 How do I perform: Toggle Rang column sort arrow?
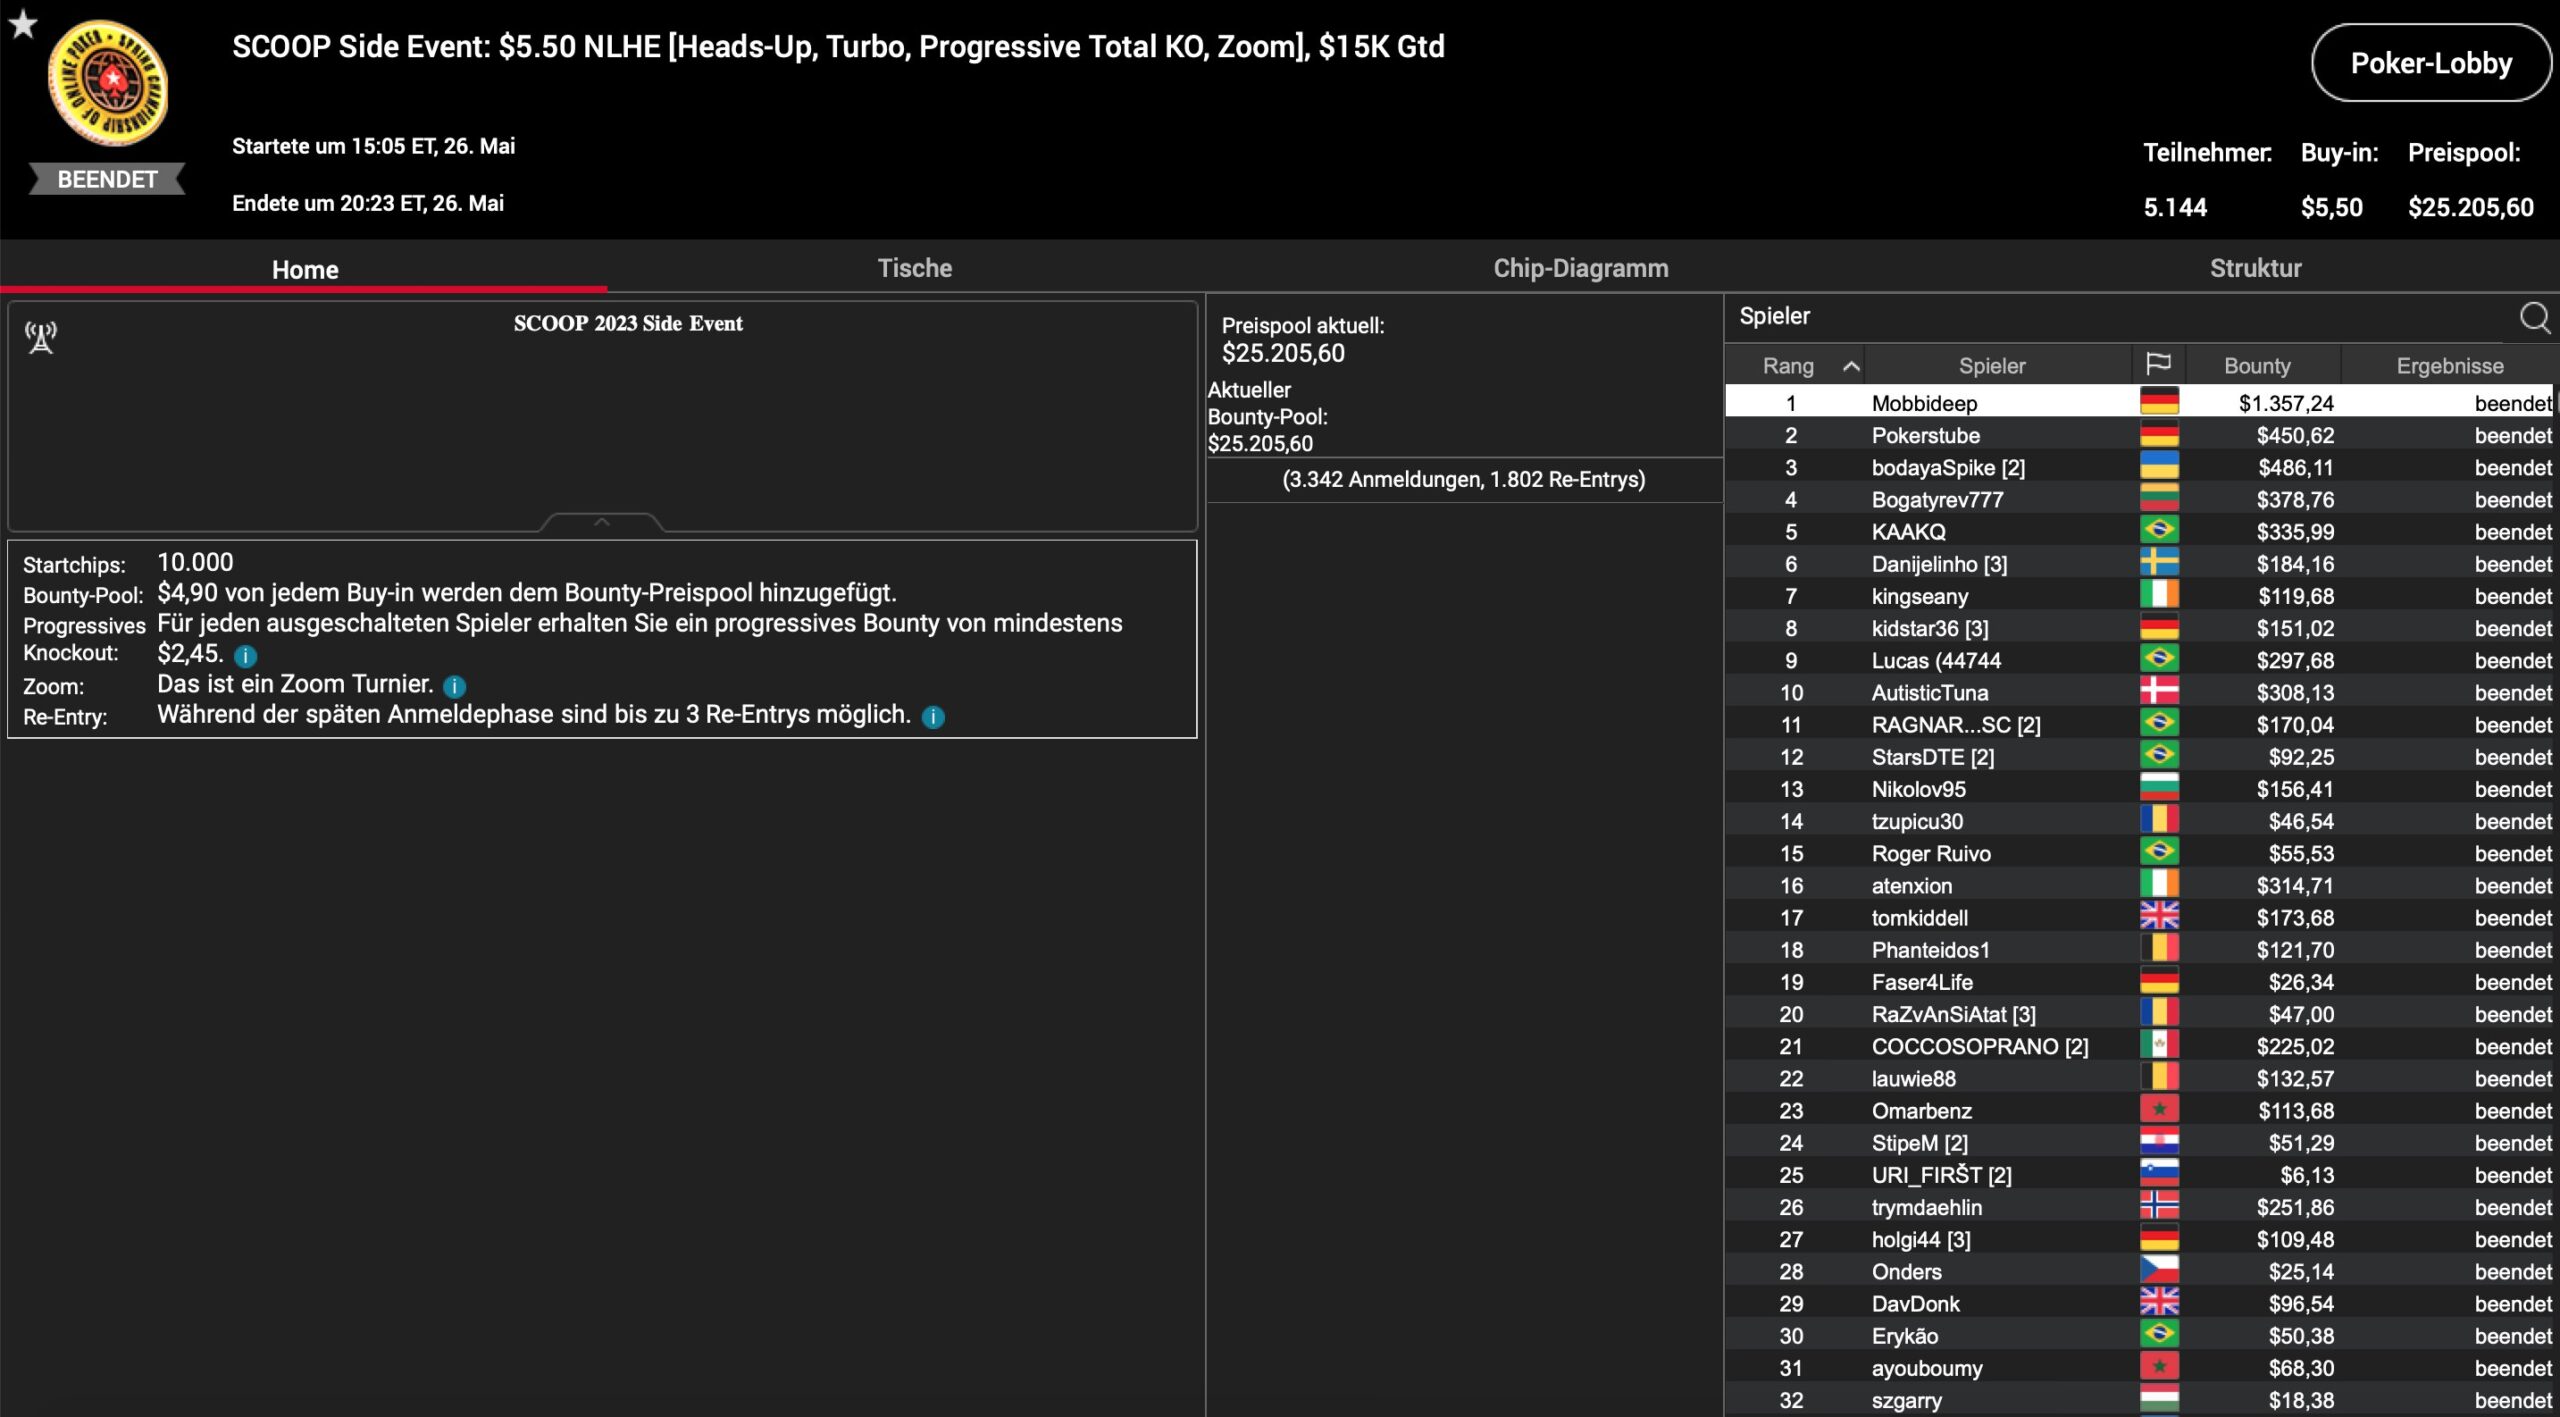coord(1851,367)
